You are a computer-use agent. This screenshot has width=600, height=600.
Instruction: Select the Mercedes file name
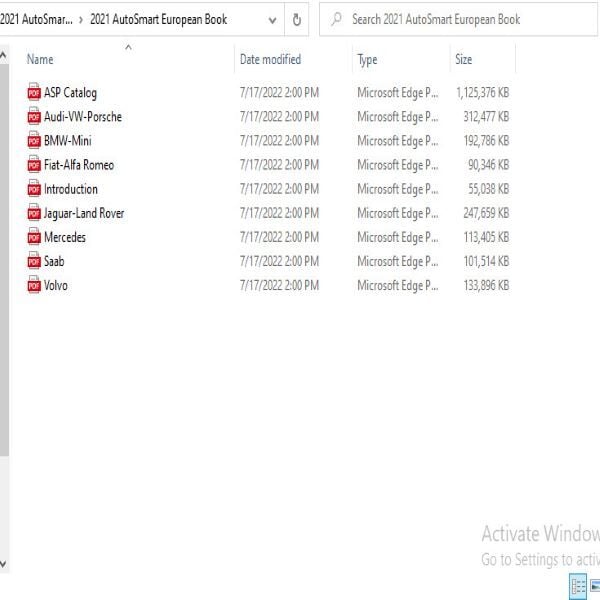[x=65, y=237]
